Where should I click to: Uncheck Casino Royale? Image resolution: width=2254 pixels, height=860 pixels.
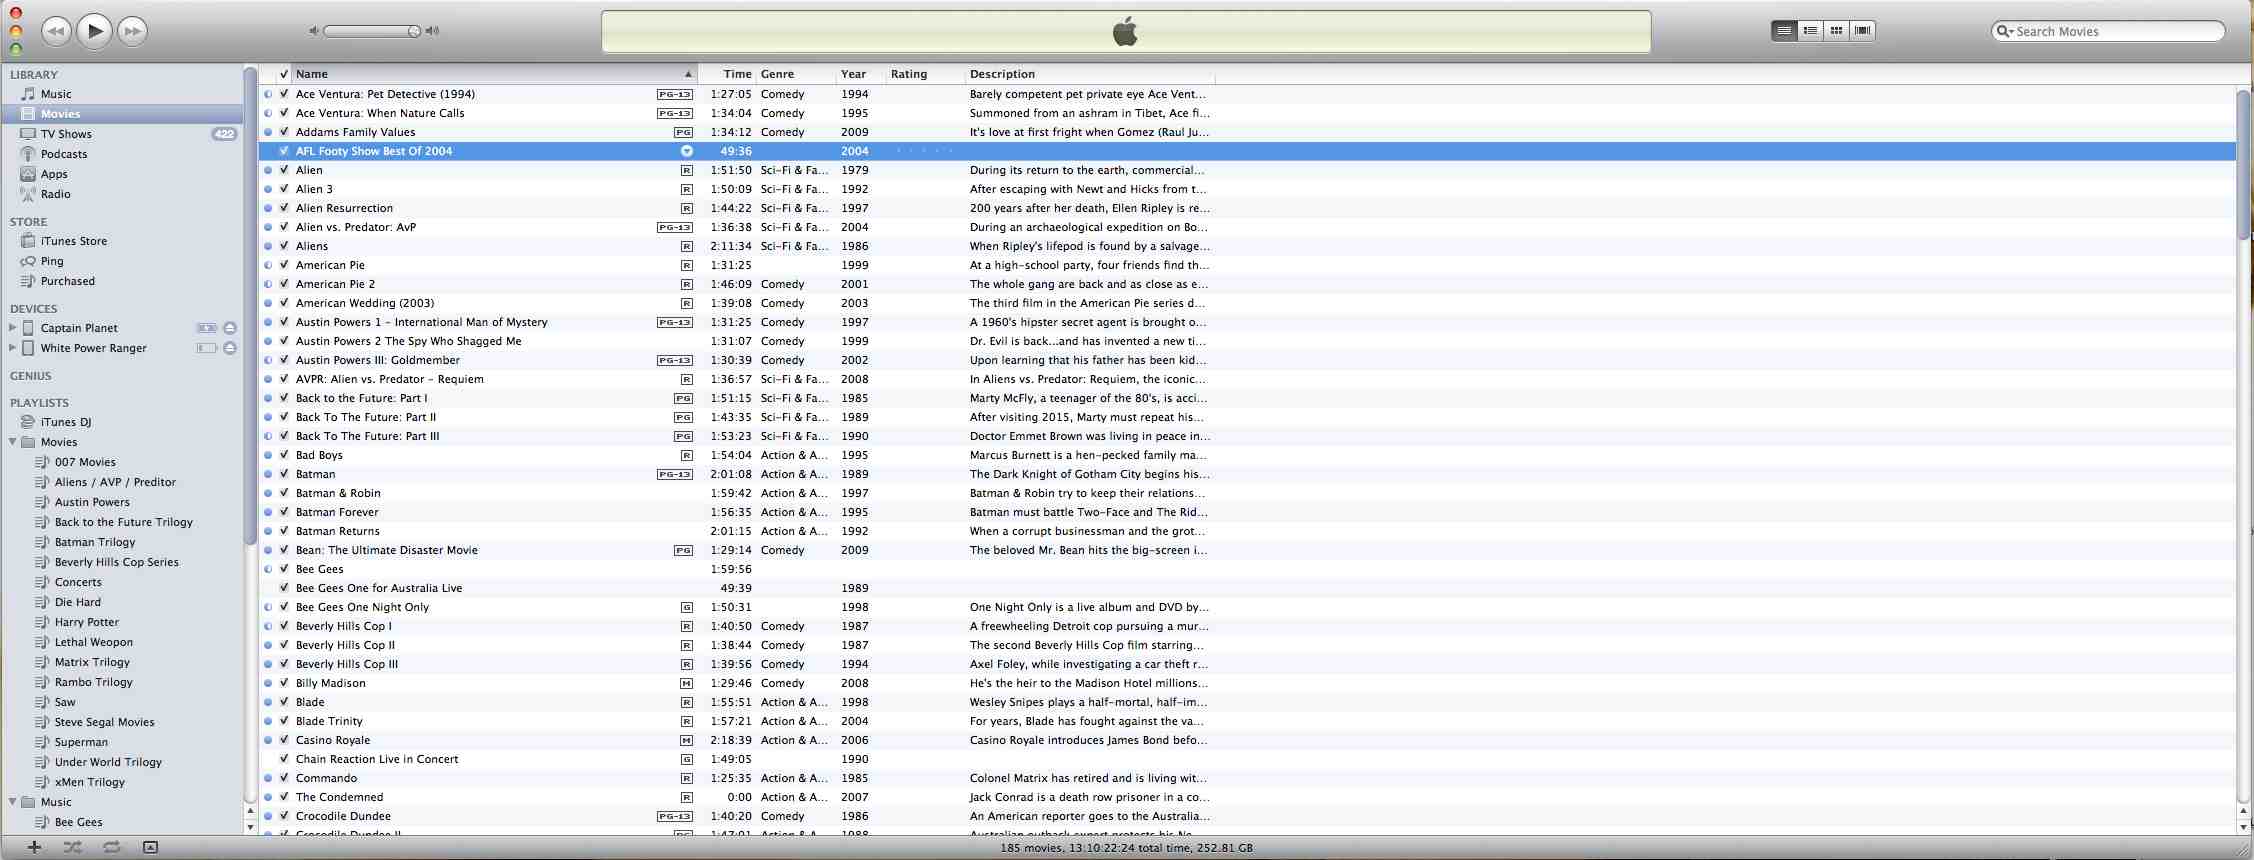(284, 740)
